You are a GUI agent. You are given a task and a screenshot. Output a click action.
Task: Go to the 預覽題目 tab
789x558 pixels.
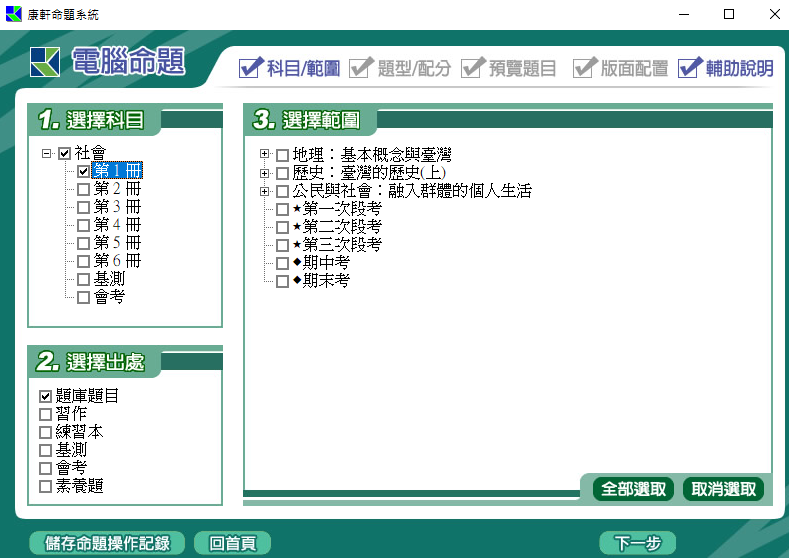pyautogui.click(x=509, y=68)
